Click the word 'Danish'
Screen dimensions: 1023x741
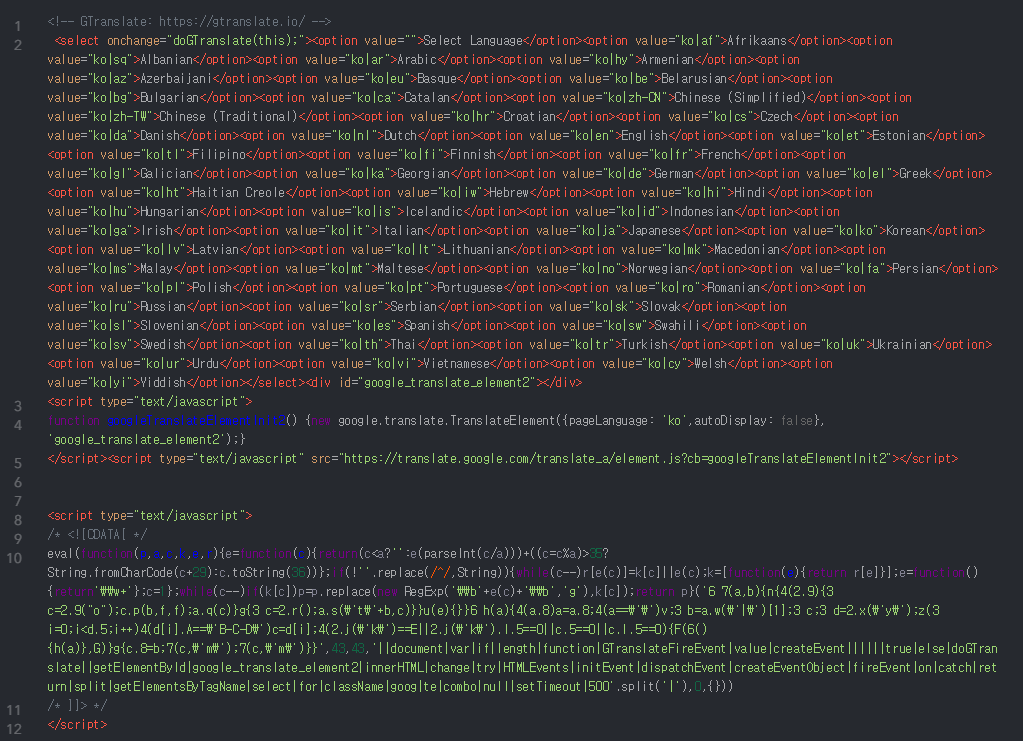(x=160, y=135)
